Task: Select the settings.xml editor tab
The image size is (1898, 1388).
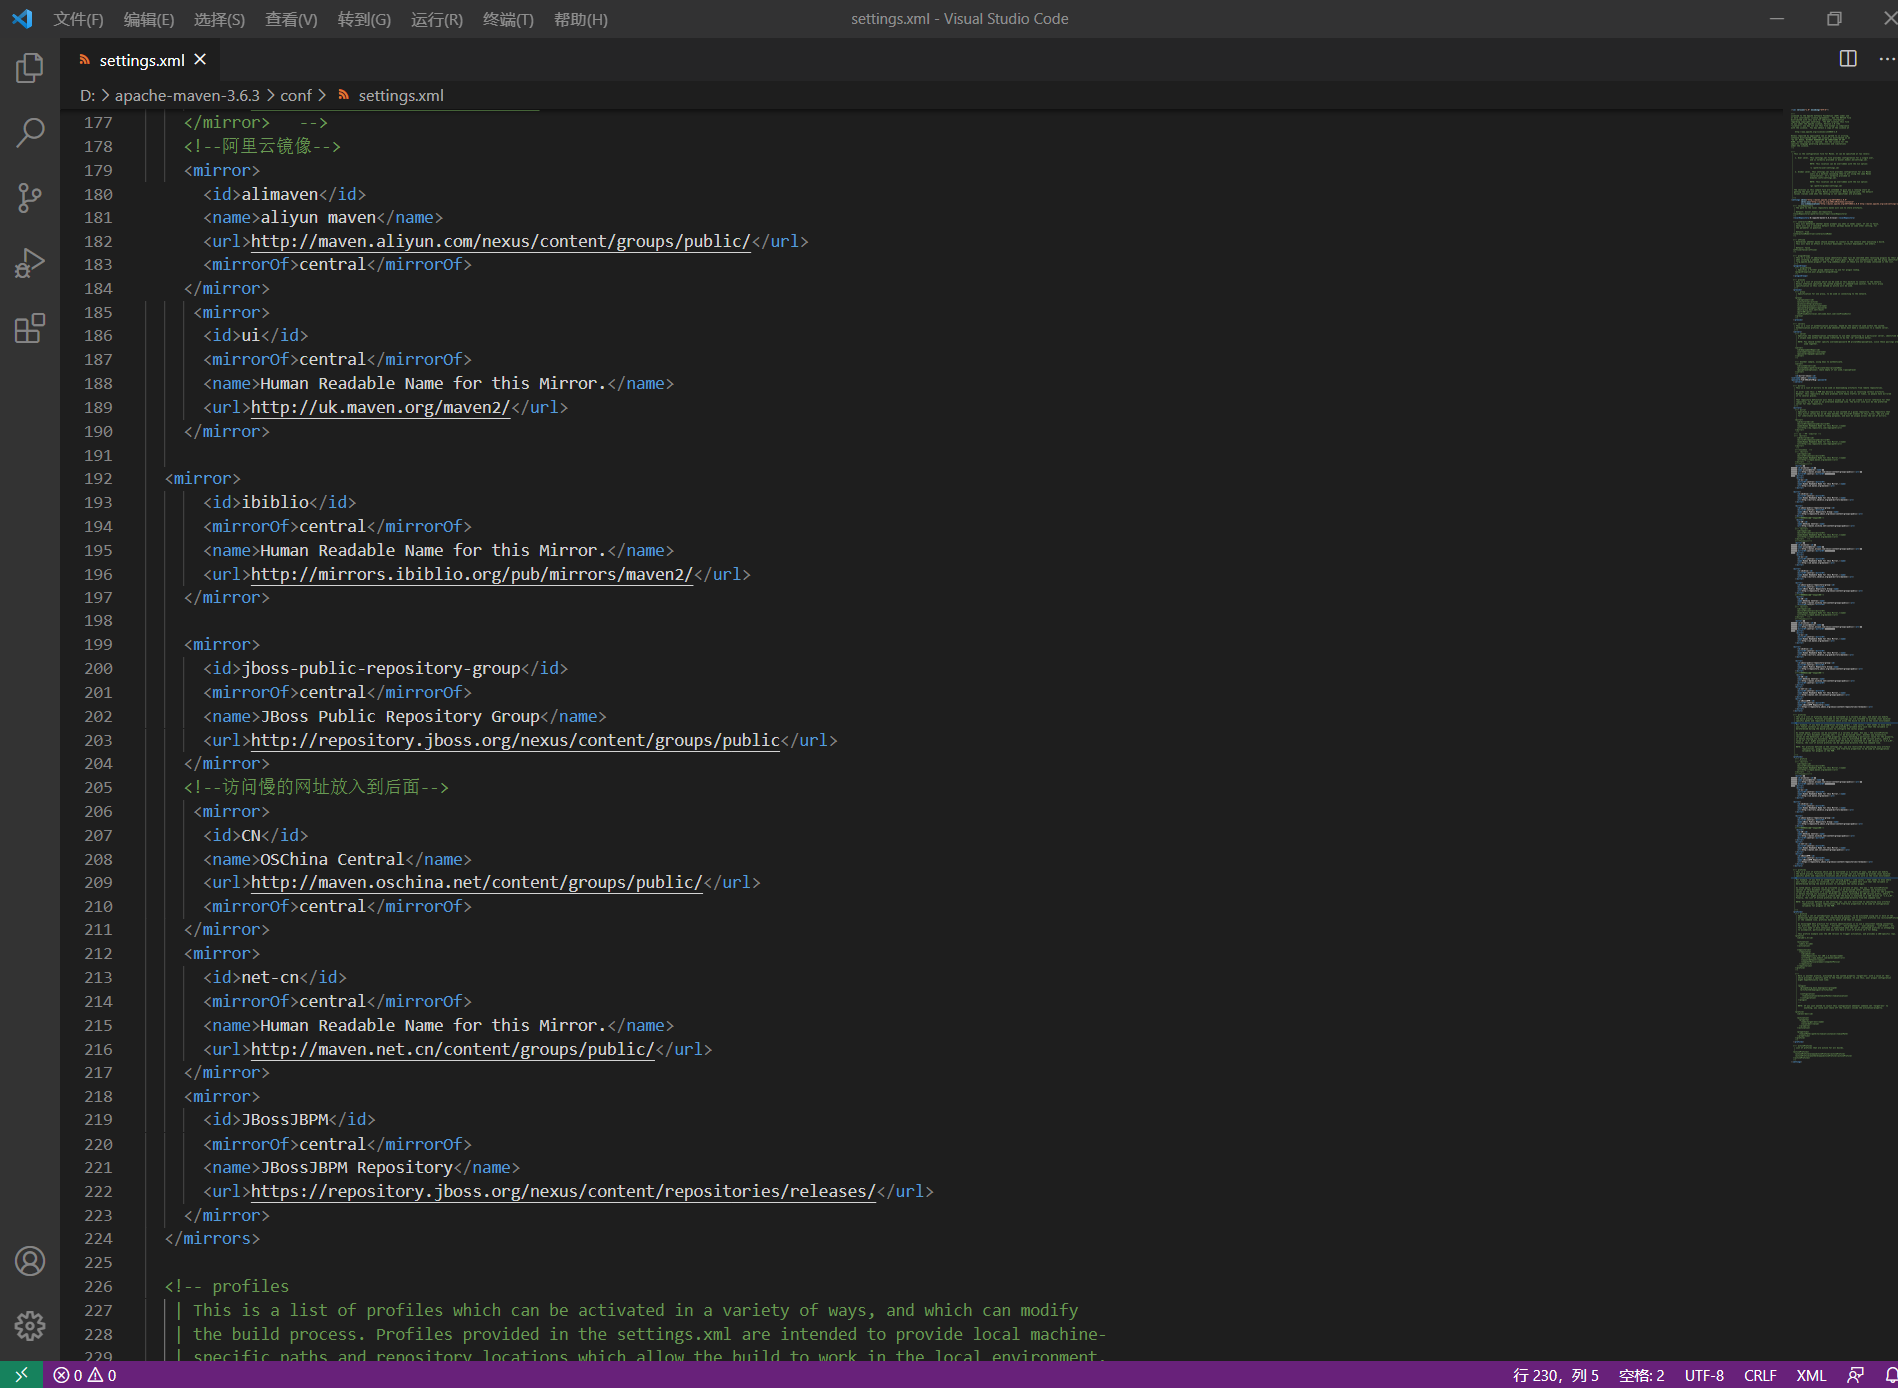Action: coord(141,60)
